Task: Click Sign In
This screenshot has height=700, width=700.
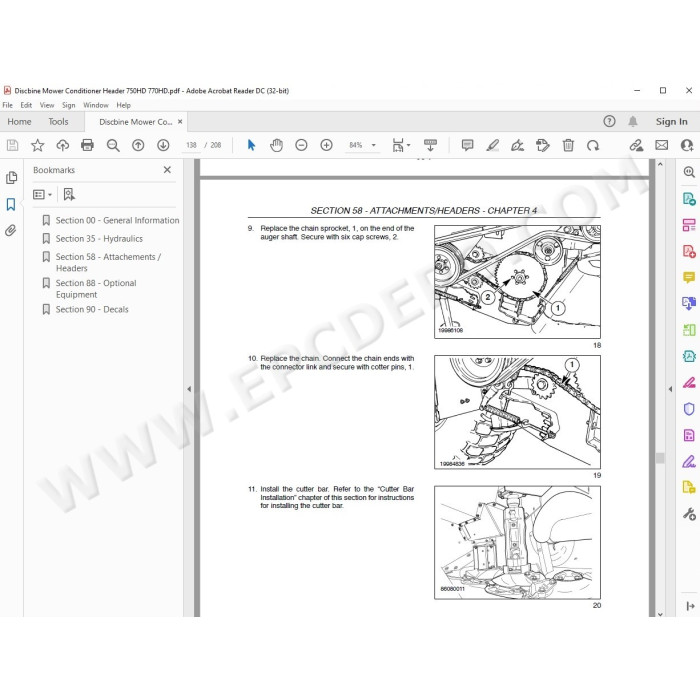Action: coord(671,121)
